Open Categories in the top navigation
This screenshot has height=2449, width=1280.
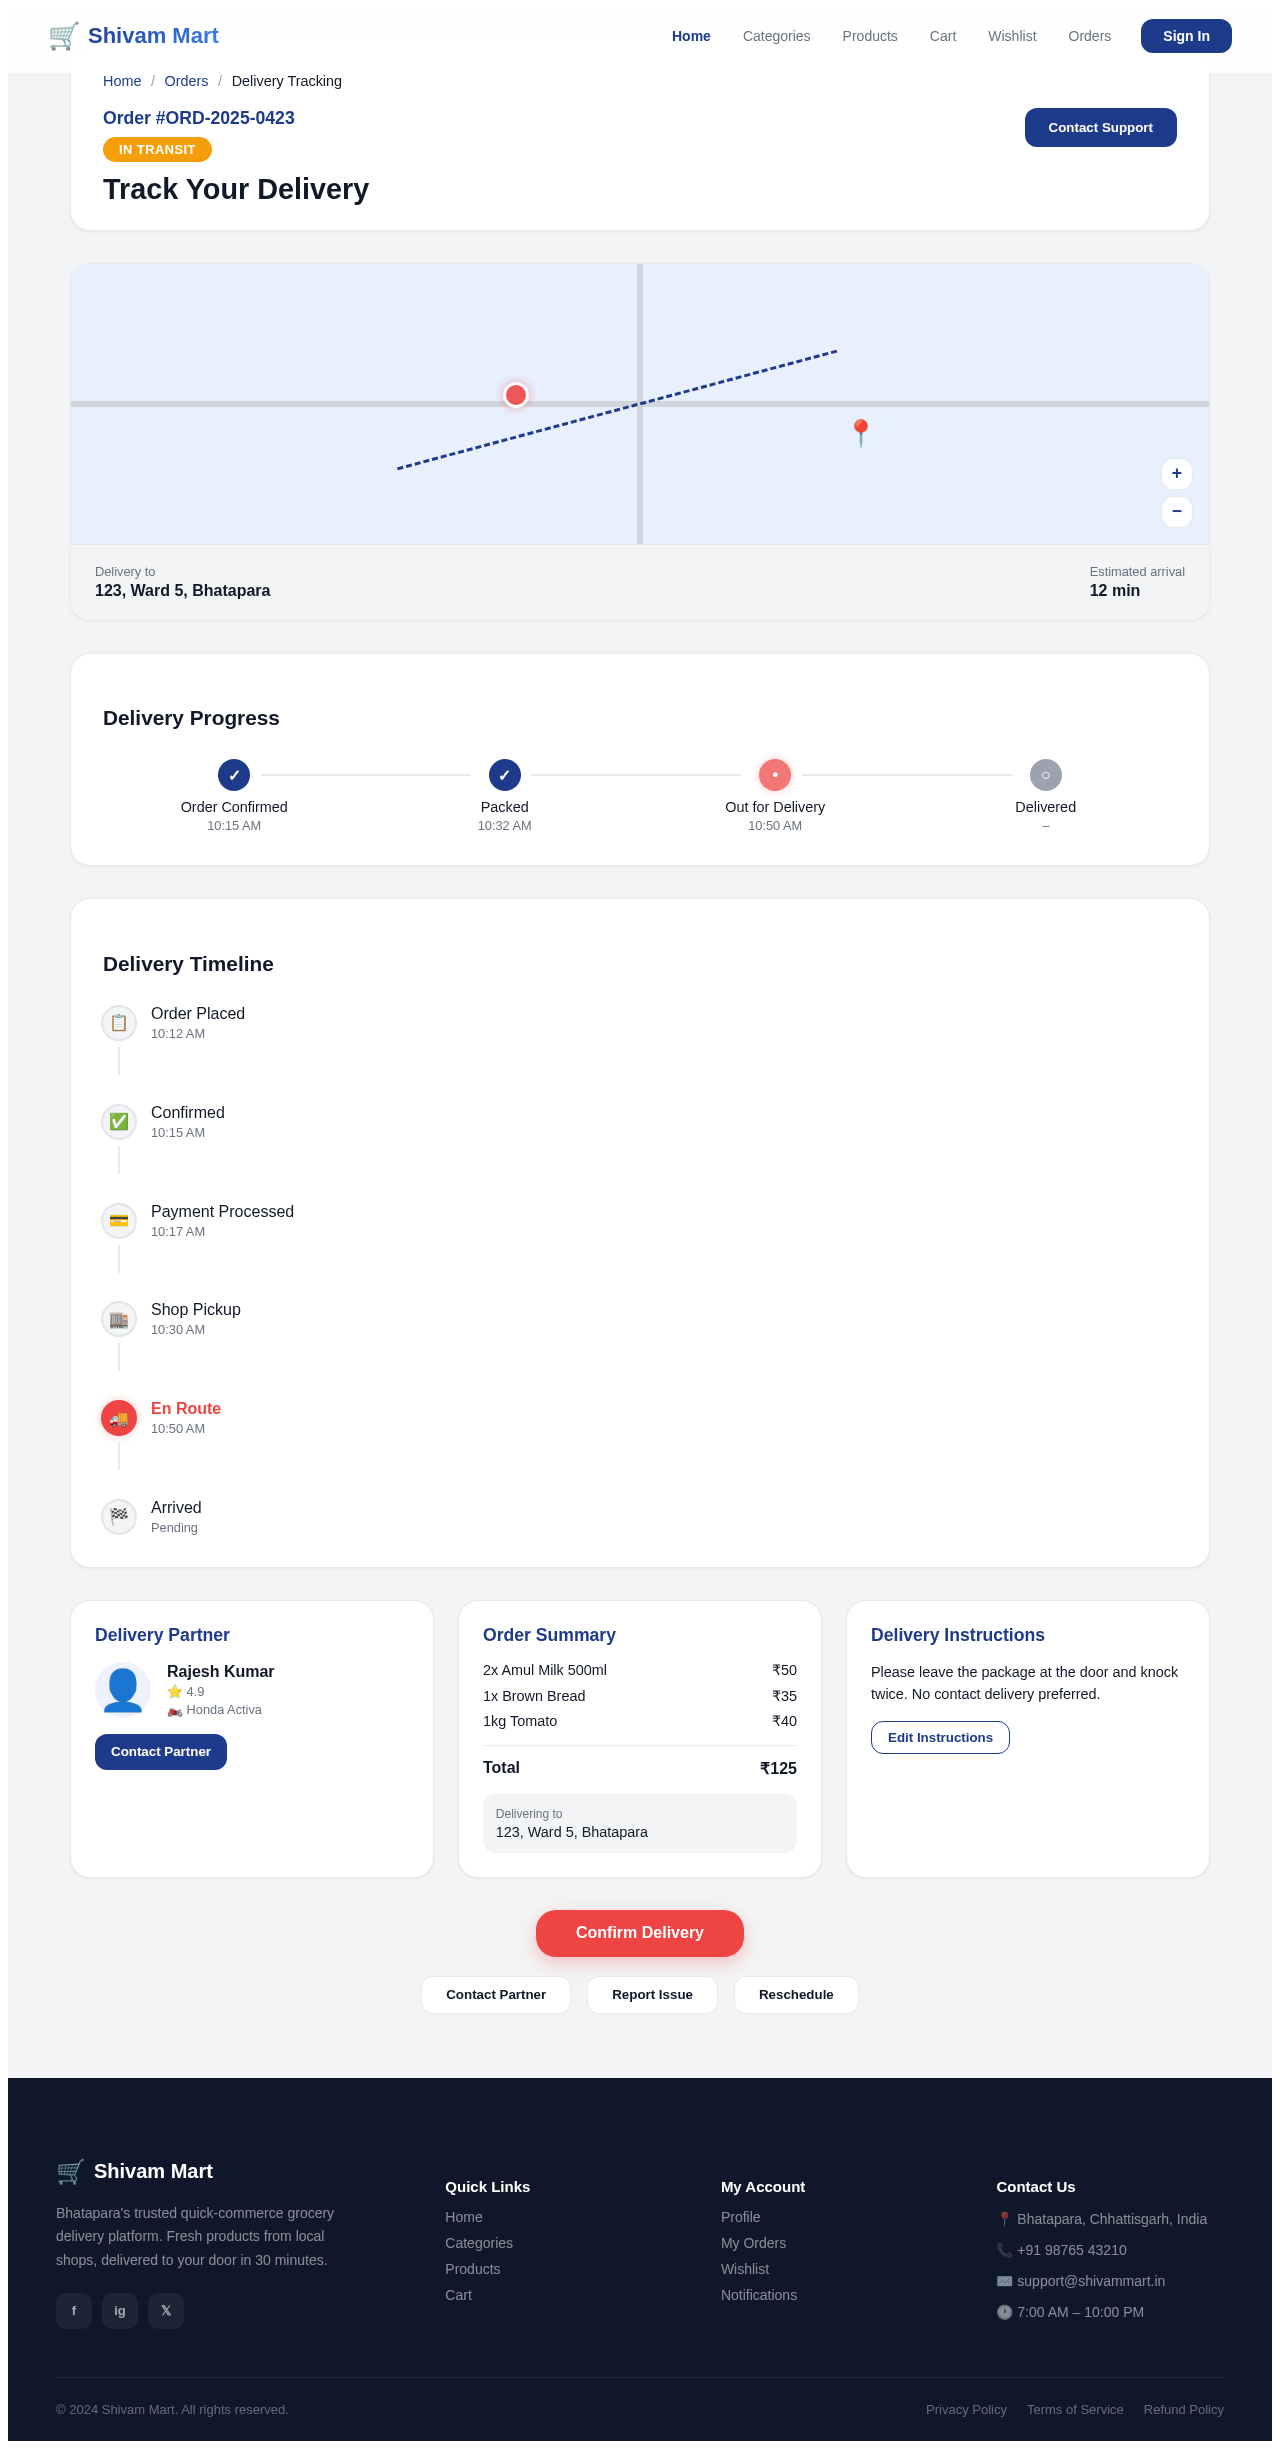(x=777, y=36)
